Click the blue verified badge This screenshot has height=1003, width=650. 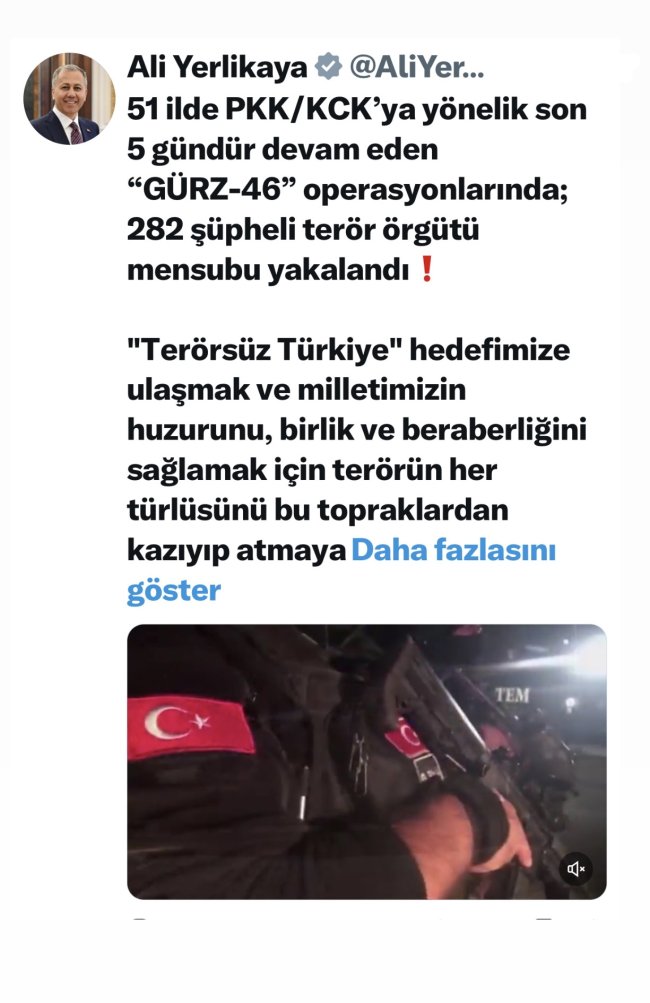click(329, 67)
